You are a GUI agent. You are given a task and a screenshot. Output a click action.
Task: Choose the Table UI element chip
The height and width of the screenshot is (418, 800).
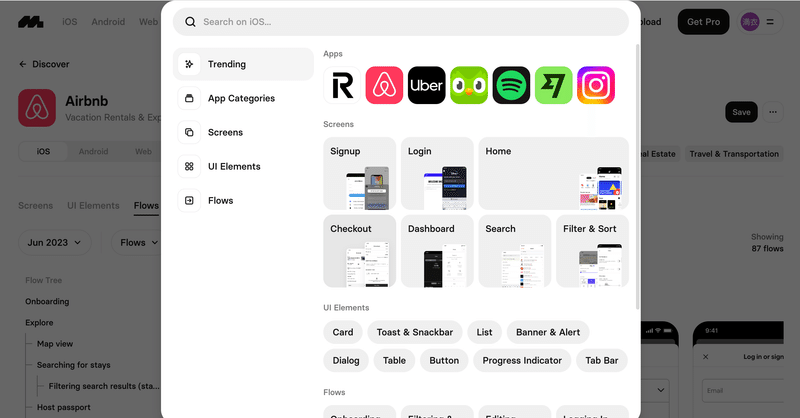pyautogui.click(x=394, y=361)
